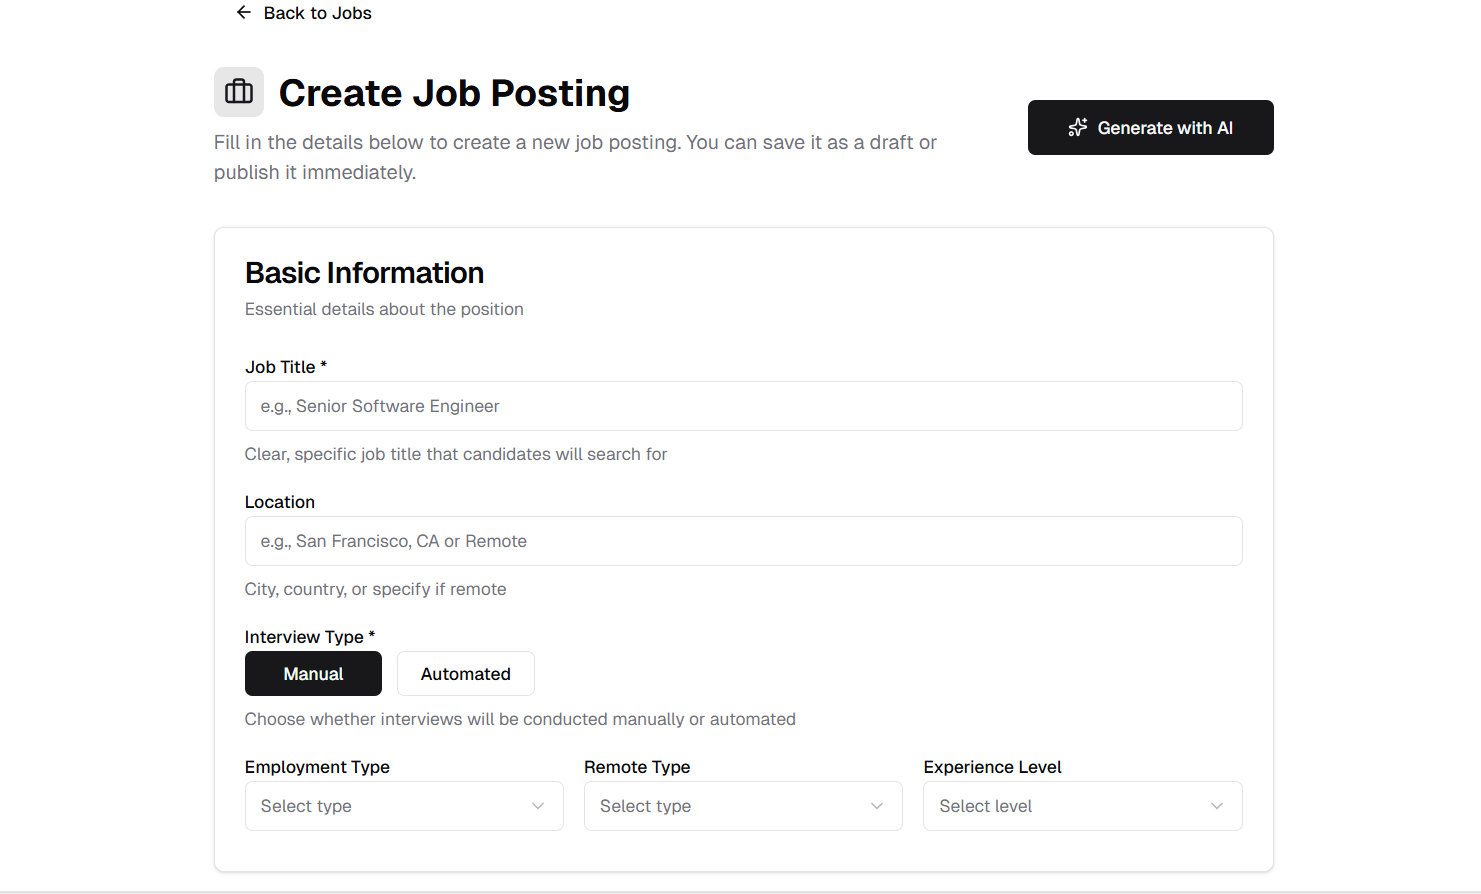The image size is (1481, 894).
Task: Click the 'Select type' box under Remote Type
Action: (x=743, y=805)
